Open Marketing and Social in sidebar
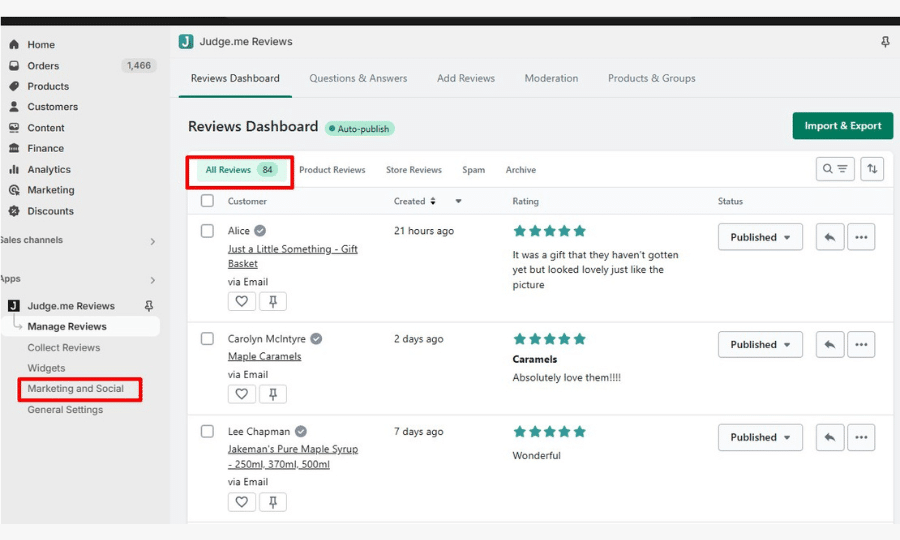The image size is (900, 540). (76, 389)
